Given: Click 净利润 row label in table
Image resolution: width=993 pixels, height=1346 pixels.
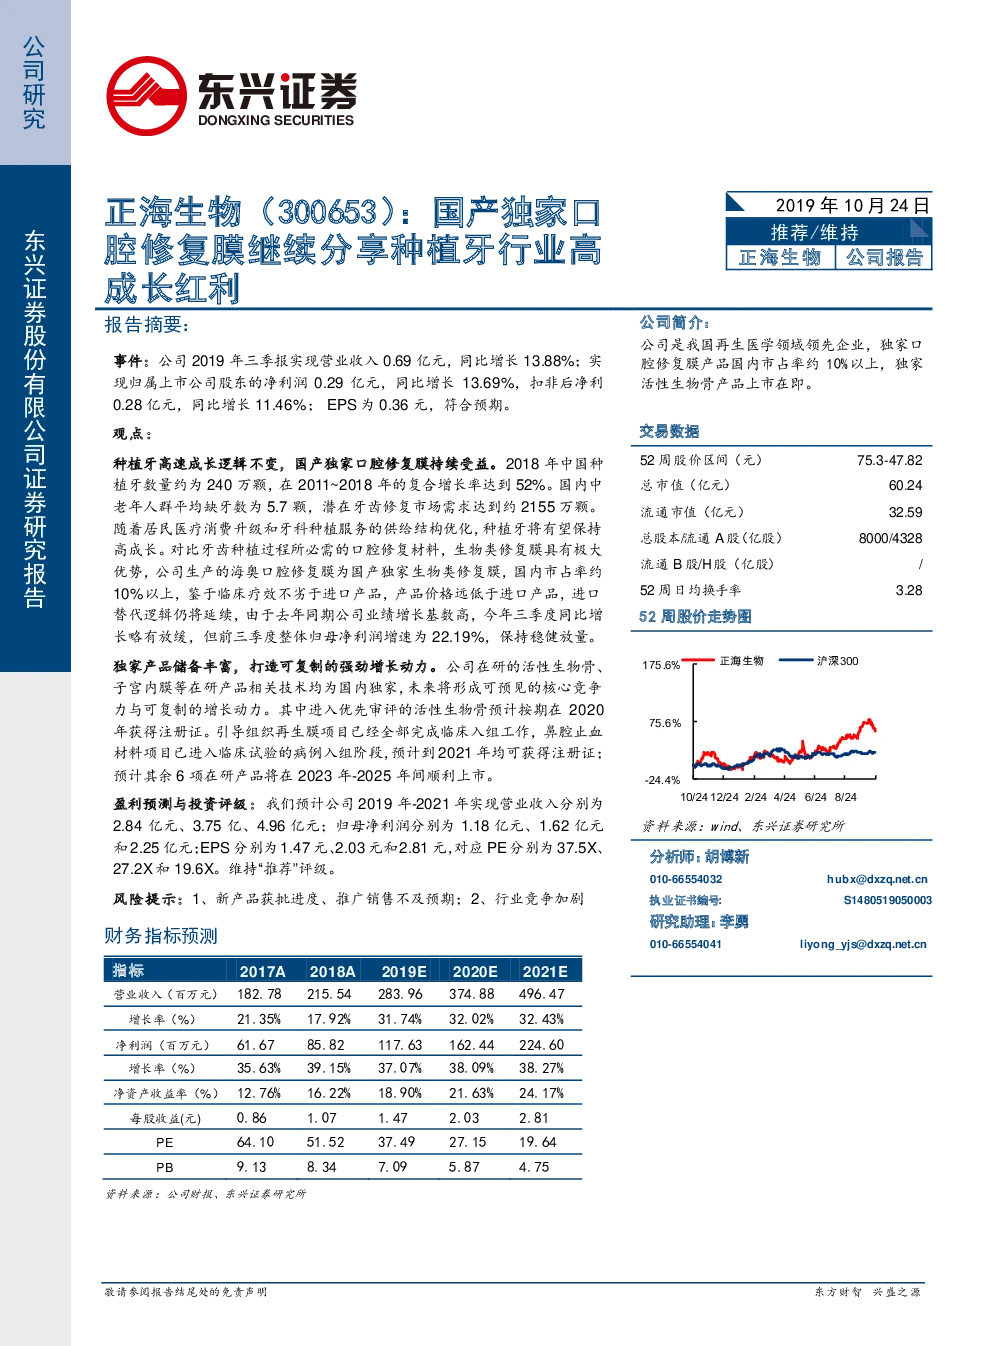Looking at the screenshot, I should click(163, 1045).
